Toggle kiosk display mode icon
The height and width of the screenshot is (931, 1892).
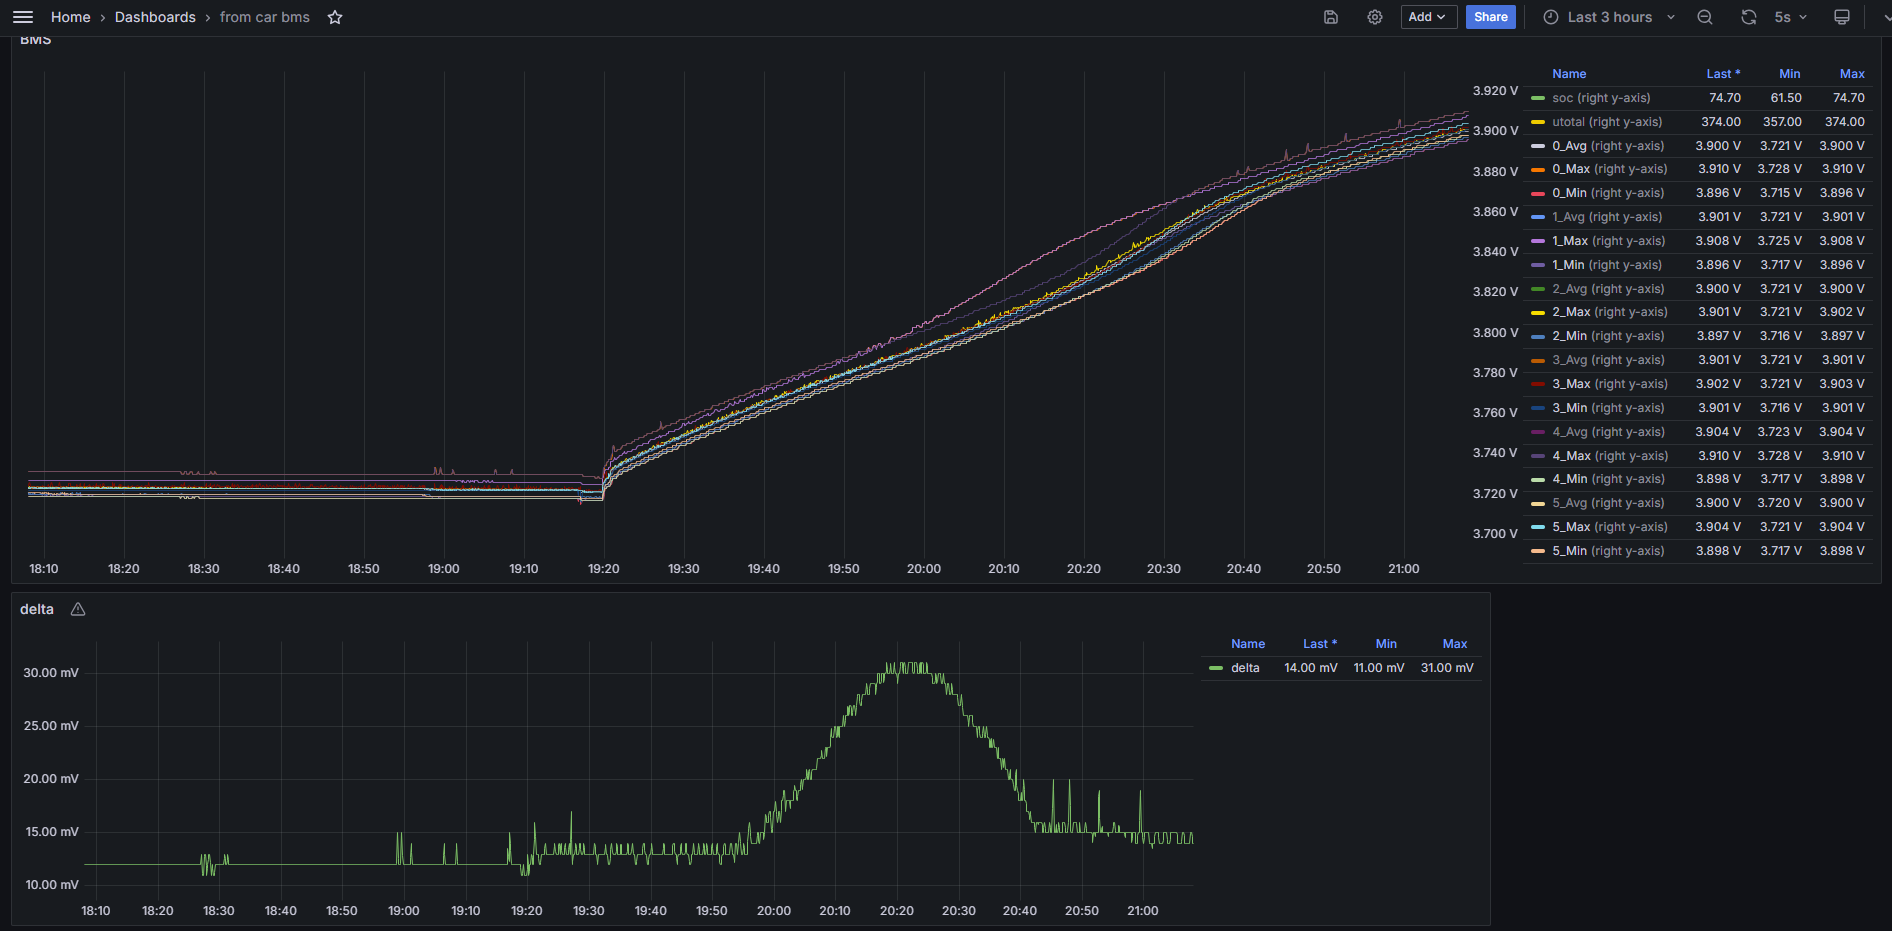click(1841, 17)
